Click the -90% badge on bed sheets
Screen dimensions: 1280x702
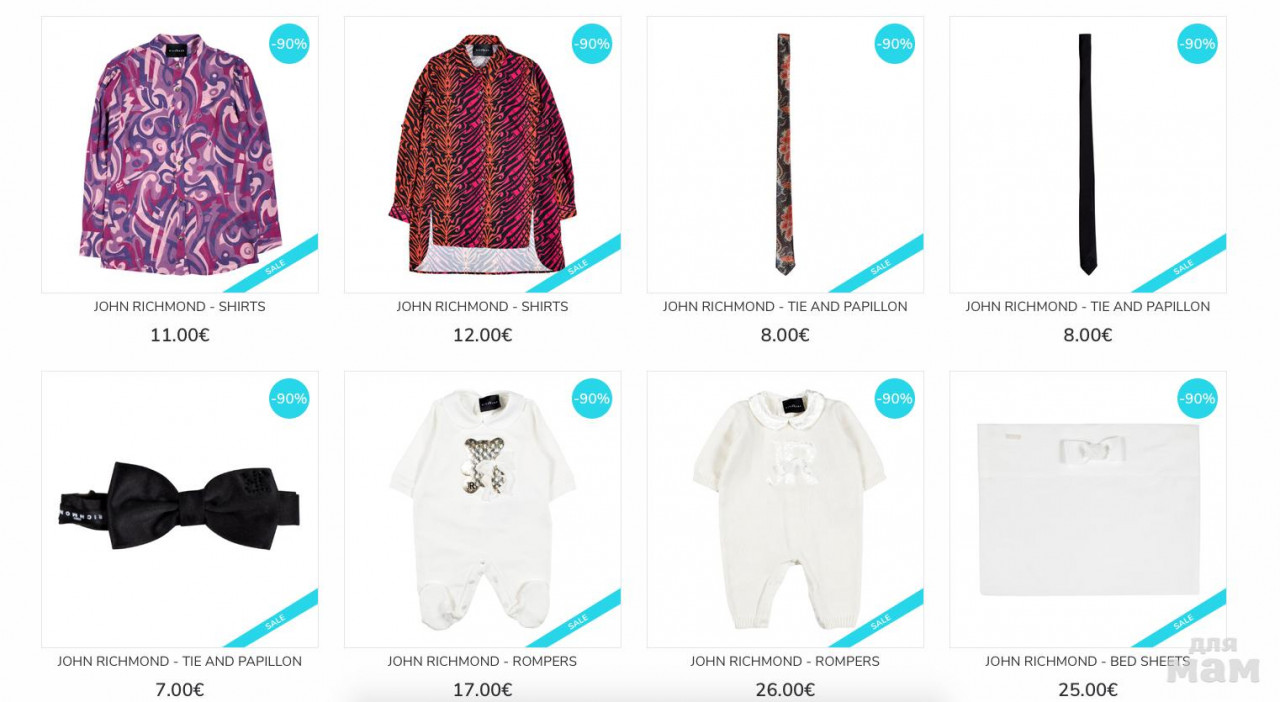pos(1197,399)
